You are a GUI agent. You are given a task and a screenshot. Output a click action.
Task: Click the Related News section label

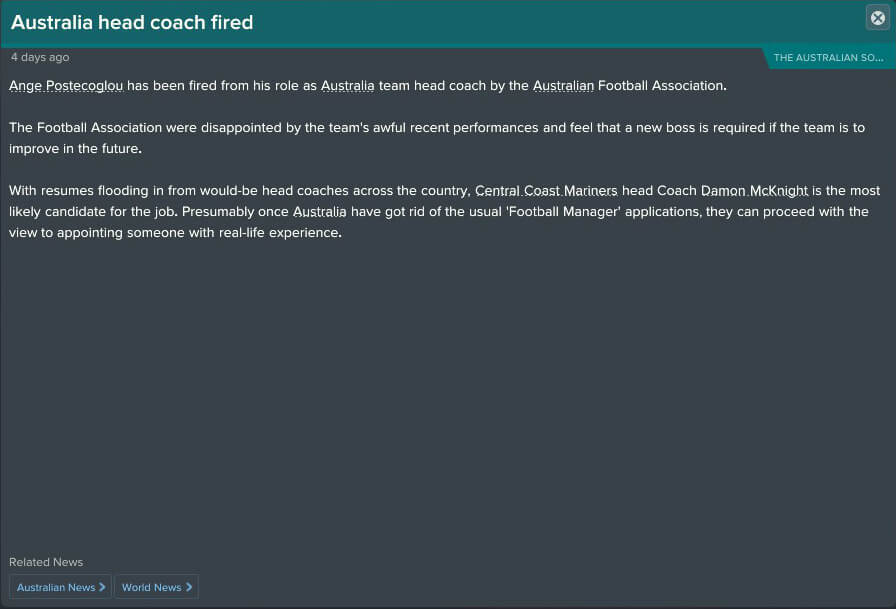point(46,562)
